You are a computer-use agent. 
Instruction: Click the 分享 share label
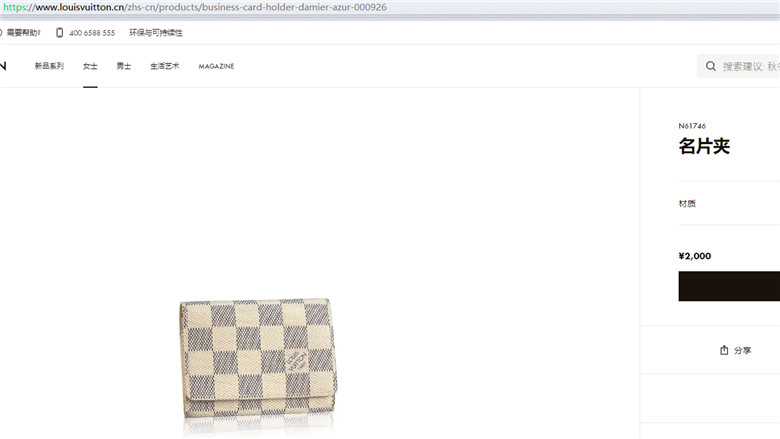pos(742,351)
